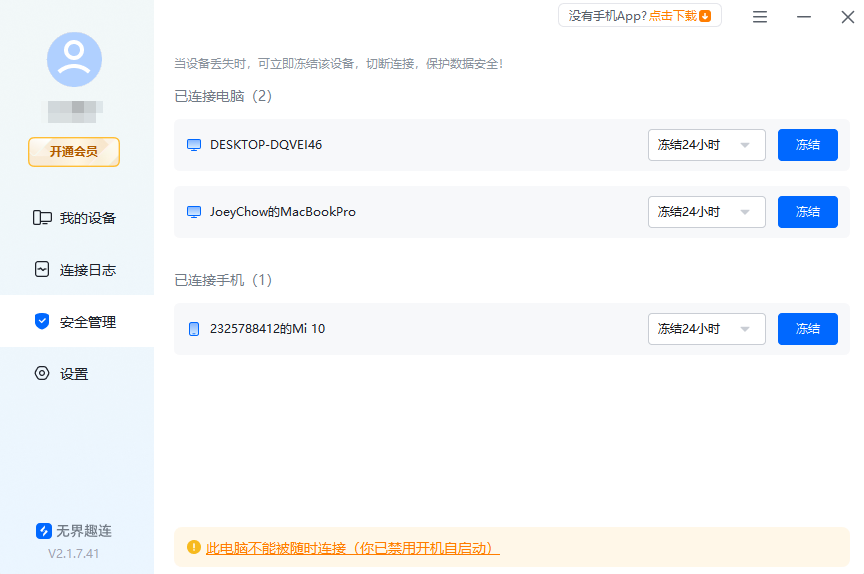Open 我的设备 in the sidebar
Image resolution: width=864 pixels, height=574 pixels.
(87, 218)
